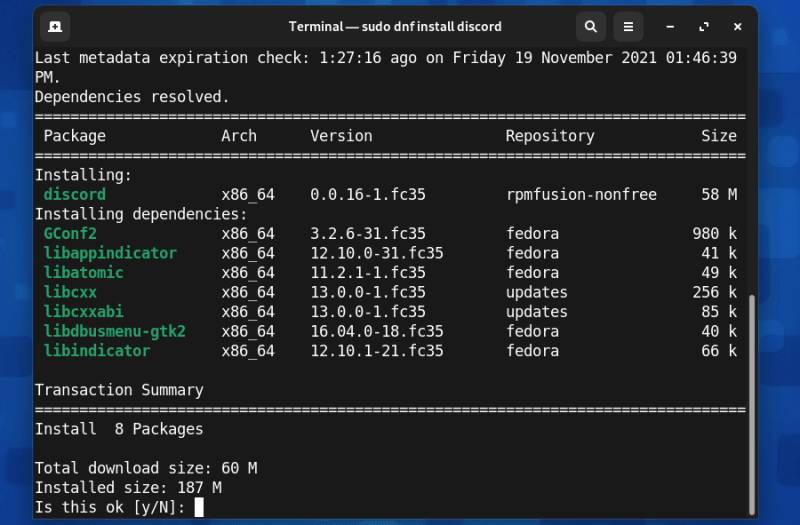
Task: Restore the Terminal window size
Action: point(704,26)
